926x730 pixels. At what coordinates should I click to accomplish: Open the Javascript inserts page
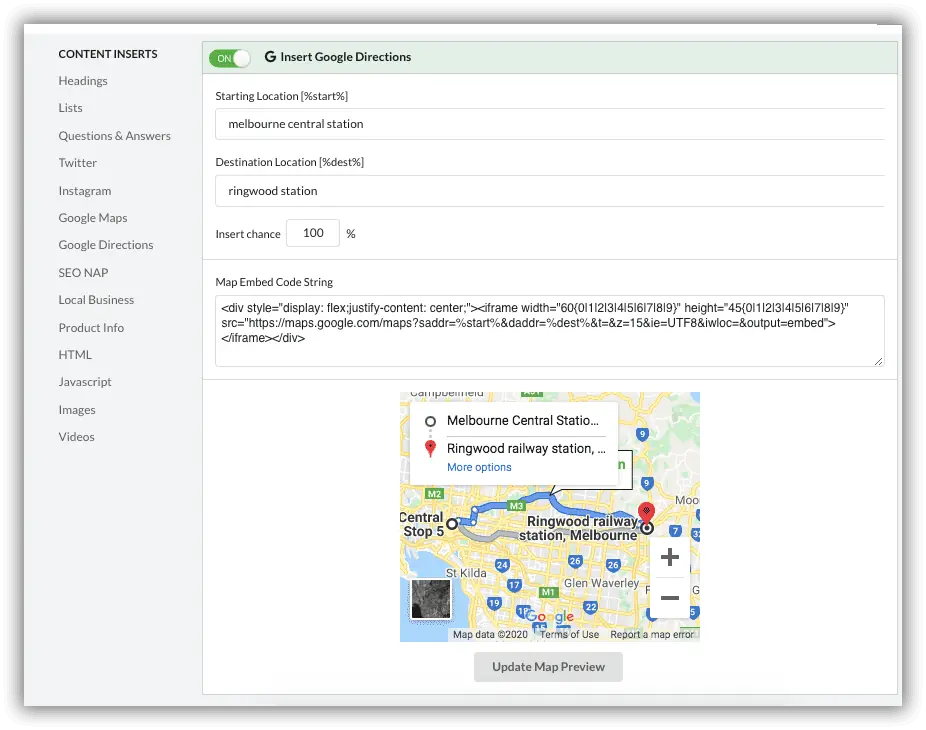(85, 382)
